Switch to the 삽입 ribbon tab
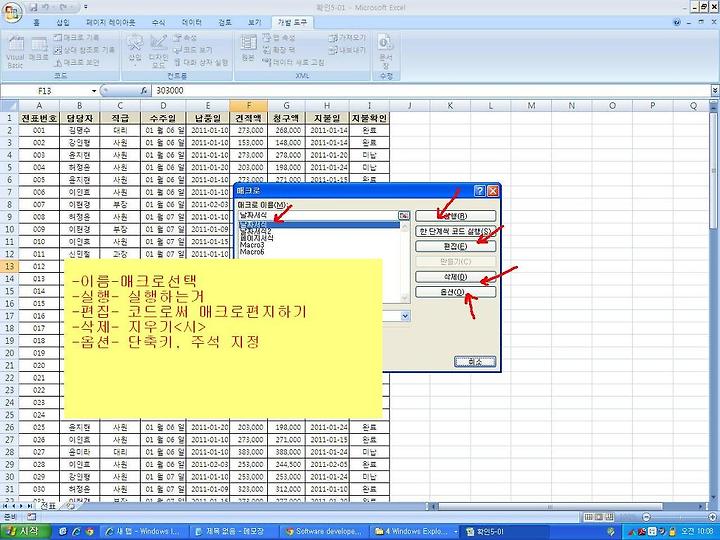This screenshot has width=720, height=540. tap(63, 22)
